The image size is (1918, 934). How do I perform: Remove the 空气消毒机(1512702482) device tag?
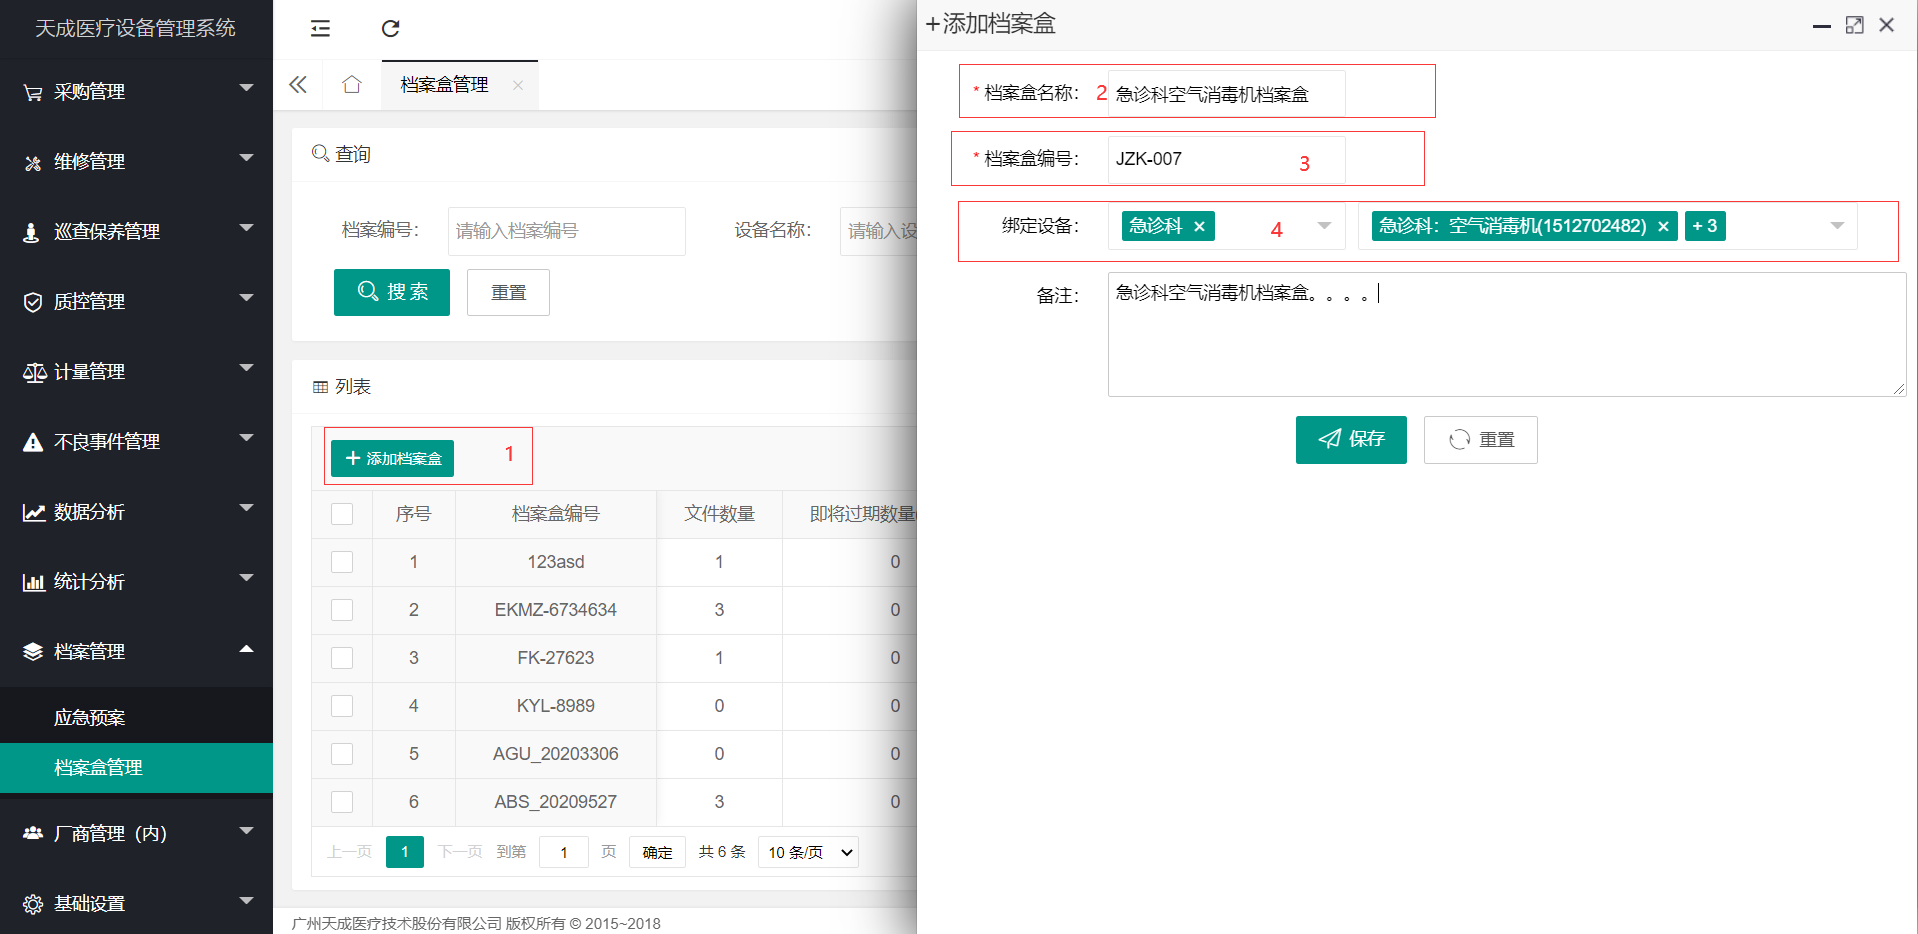tap(1663, 227)
